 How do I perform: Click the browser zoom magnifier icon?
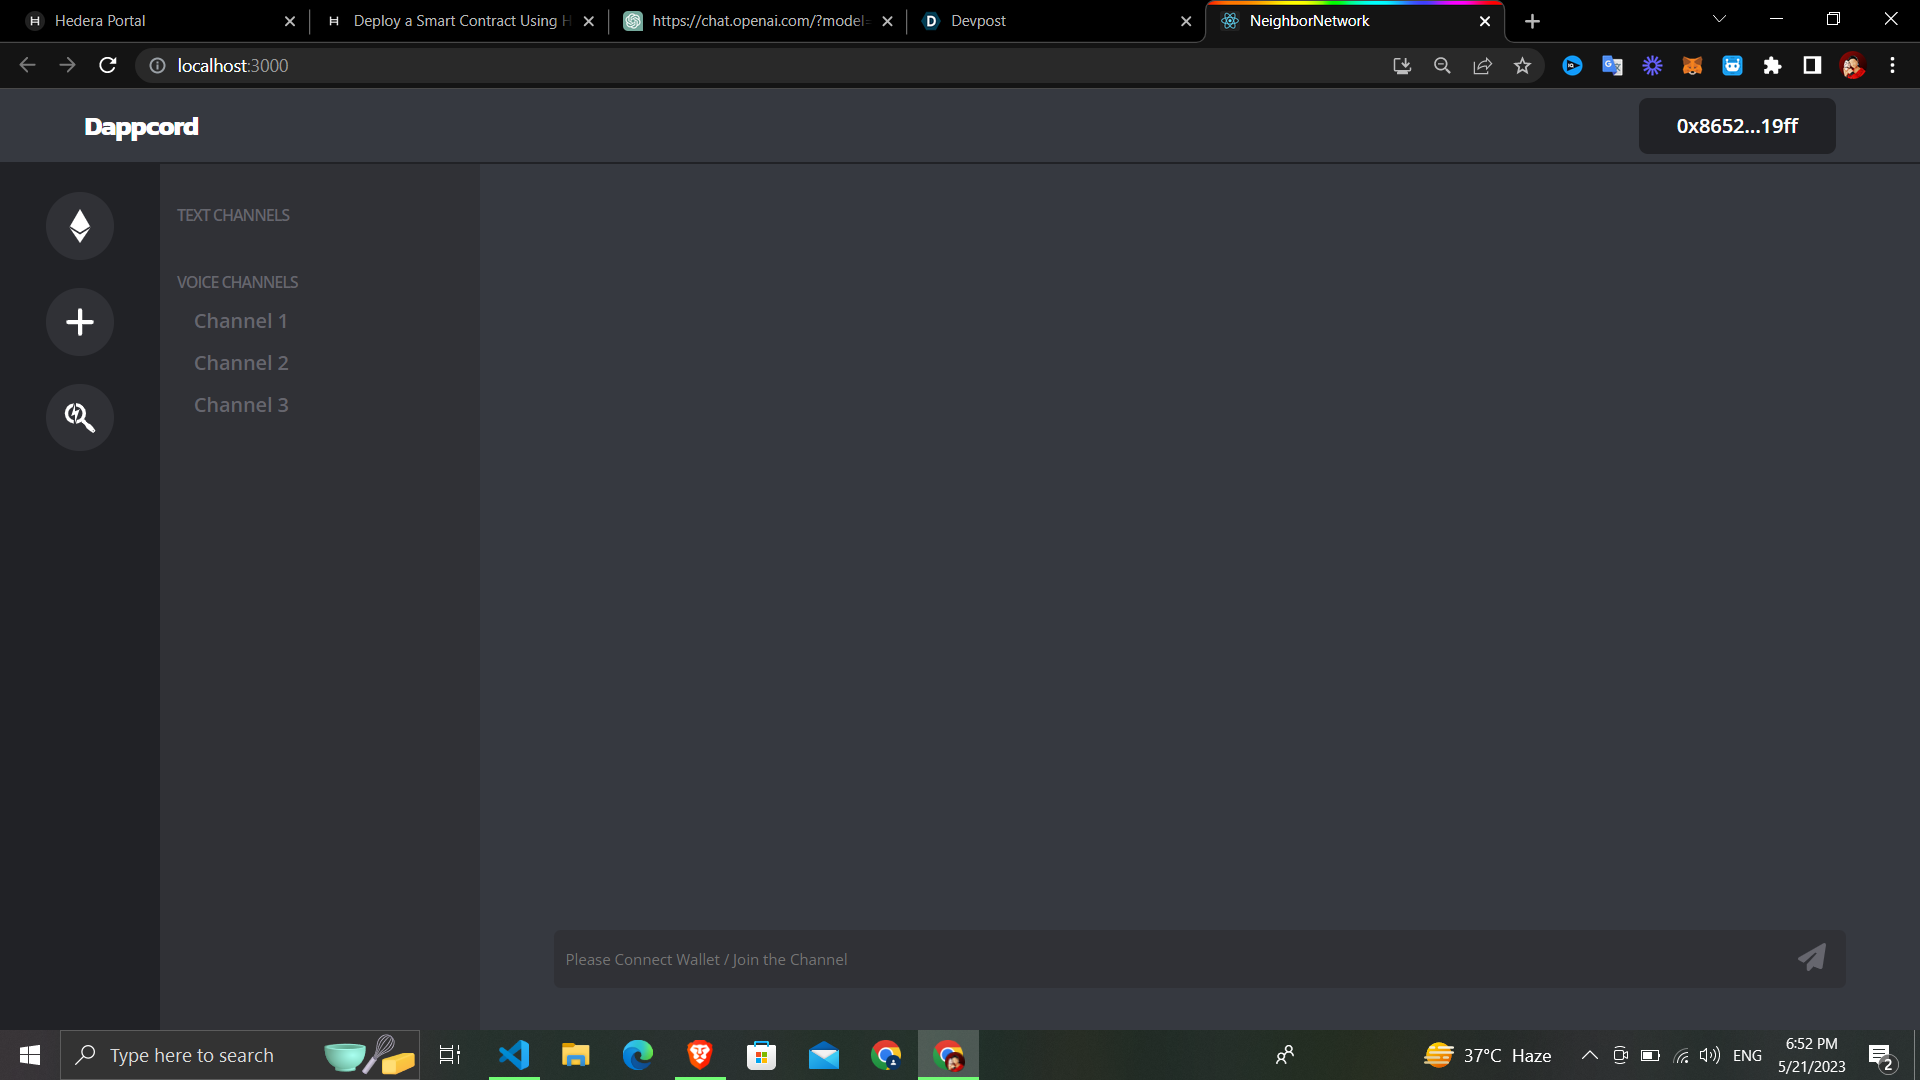[1442, 66]
